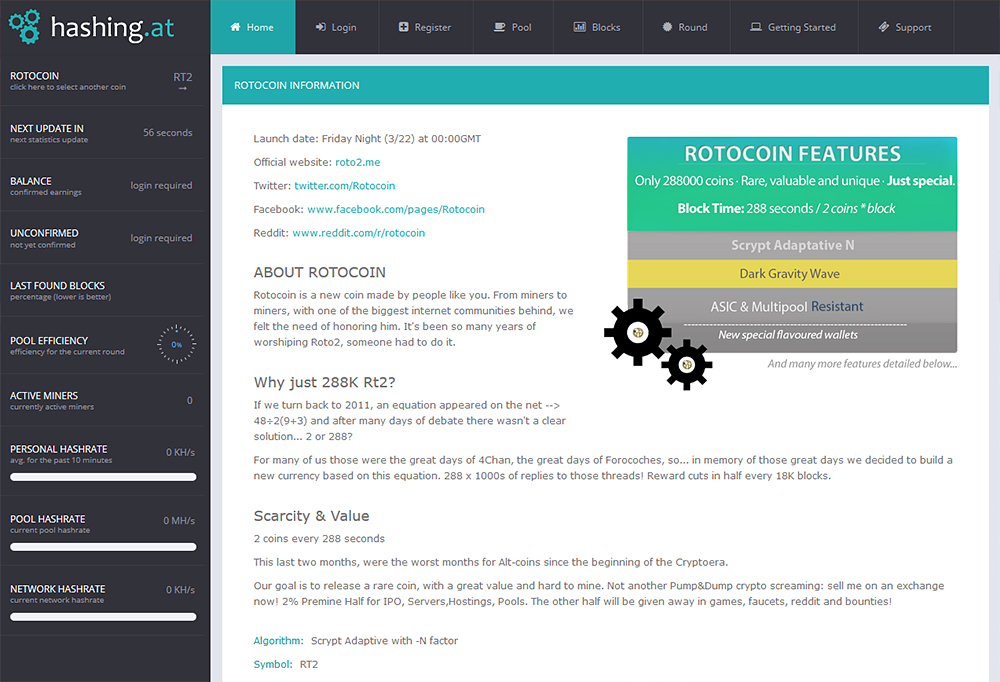Click the hashing.at site title

coord(112,27)
